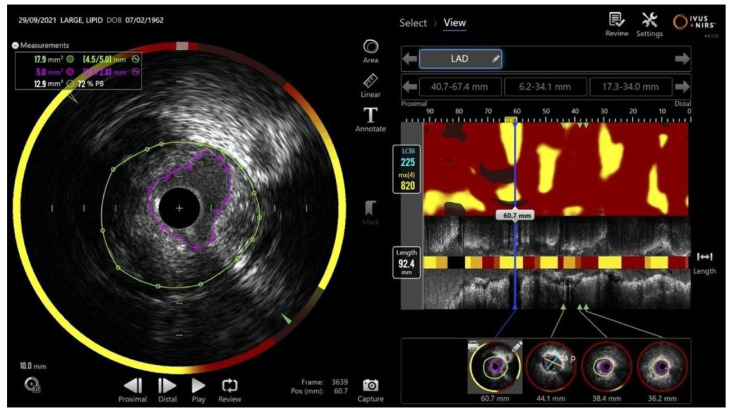Choose the Annotate text tool
732x412 pixels.
point(370,120)
